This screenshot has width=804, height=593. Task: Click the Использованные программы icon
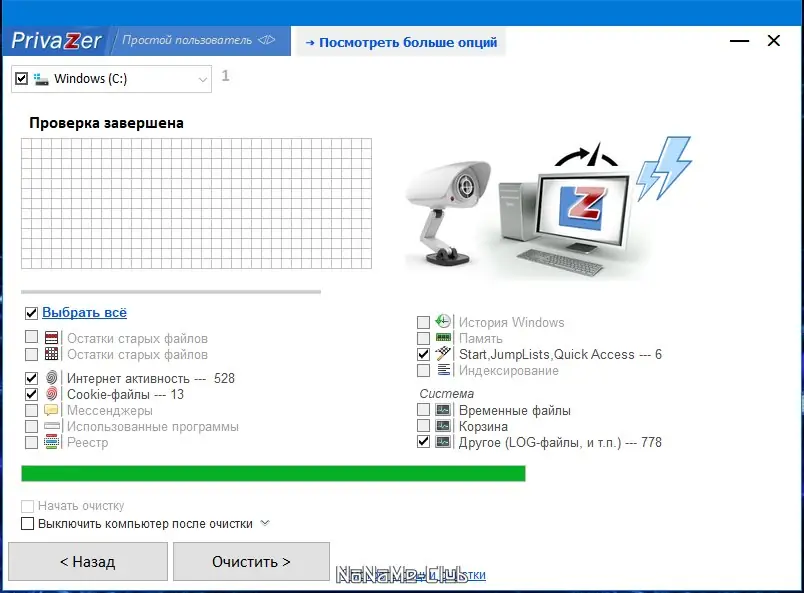(52, 426)
